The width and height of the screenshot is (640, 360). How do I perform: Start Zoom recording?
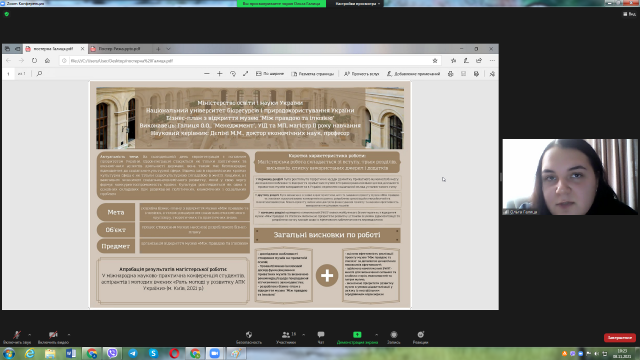(393, 337)
